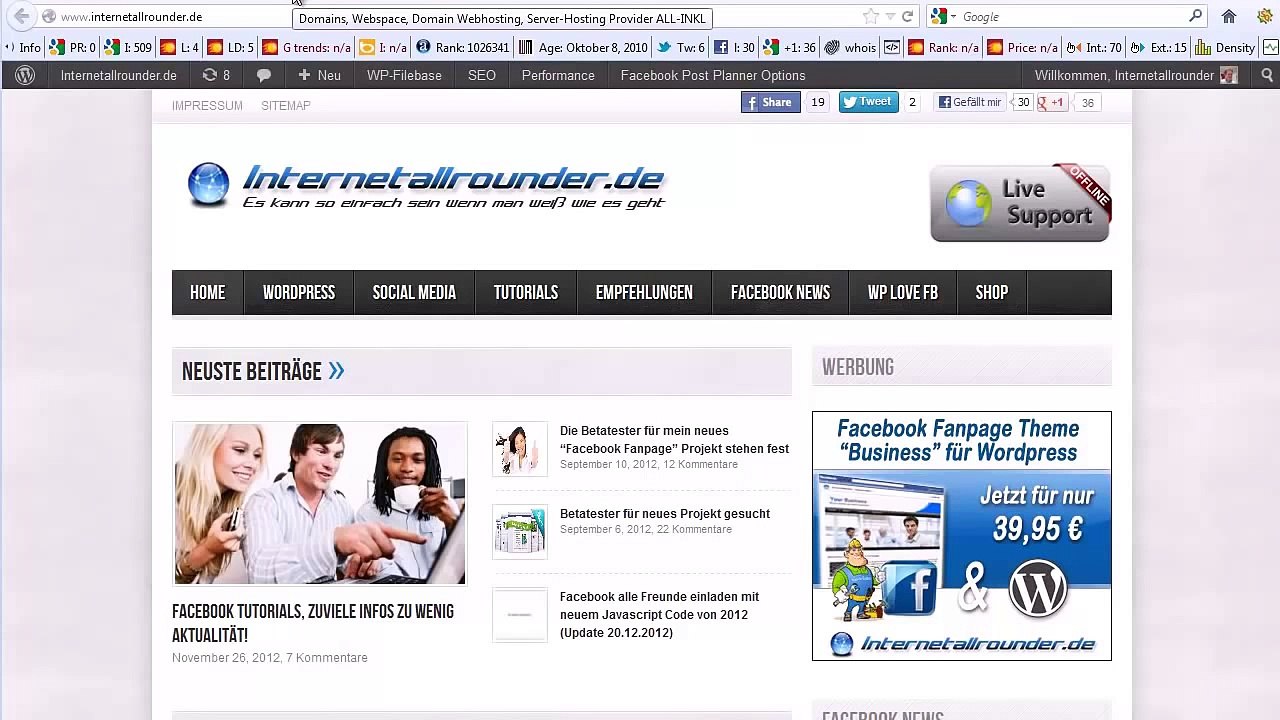This screenshot has width=1280, height=720.
Task: Open the IMPRESSUM link
Action: tap(207, 105)
